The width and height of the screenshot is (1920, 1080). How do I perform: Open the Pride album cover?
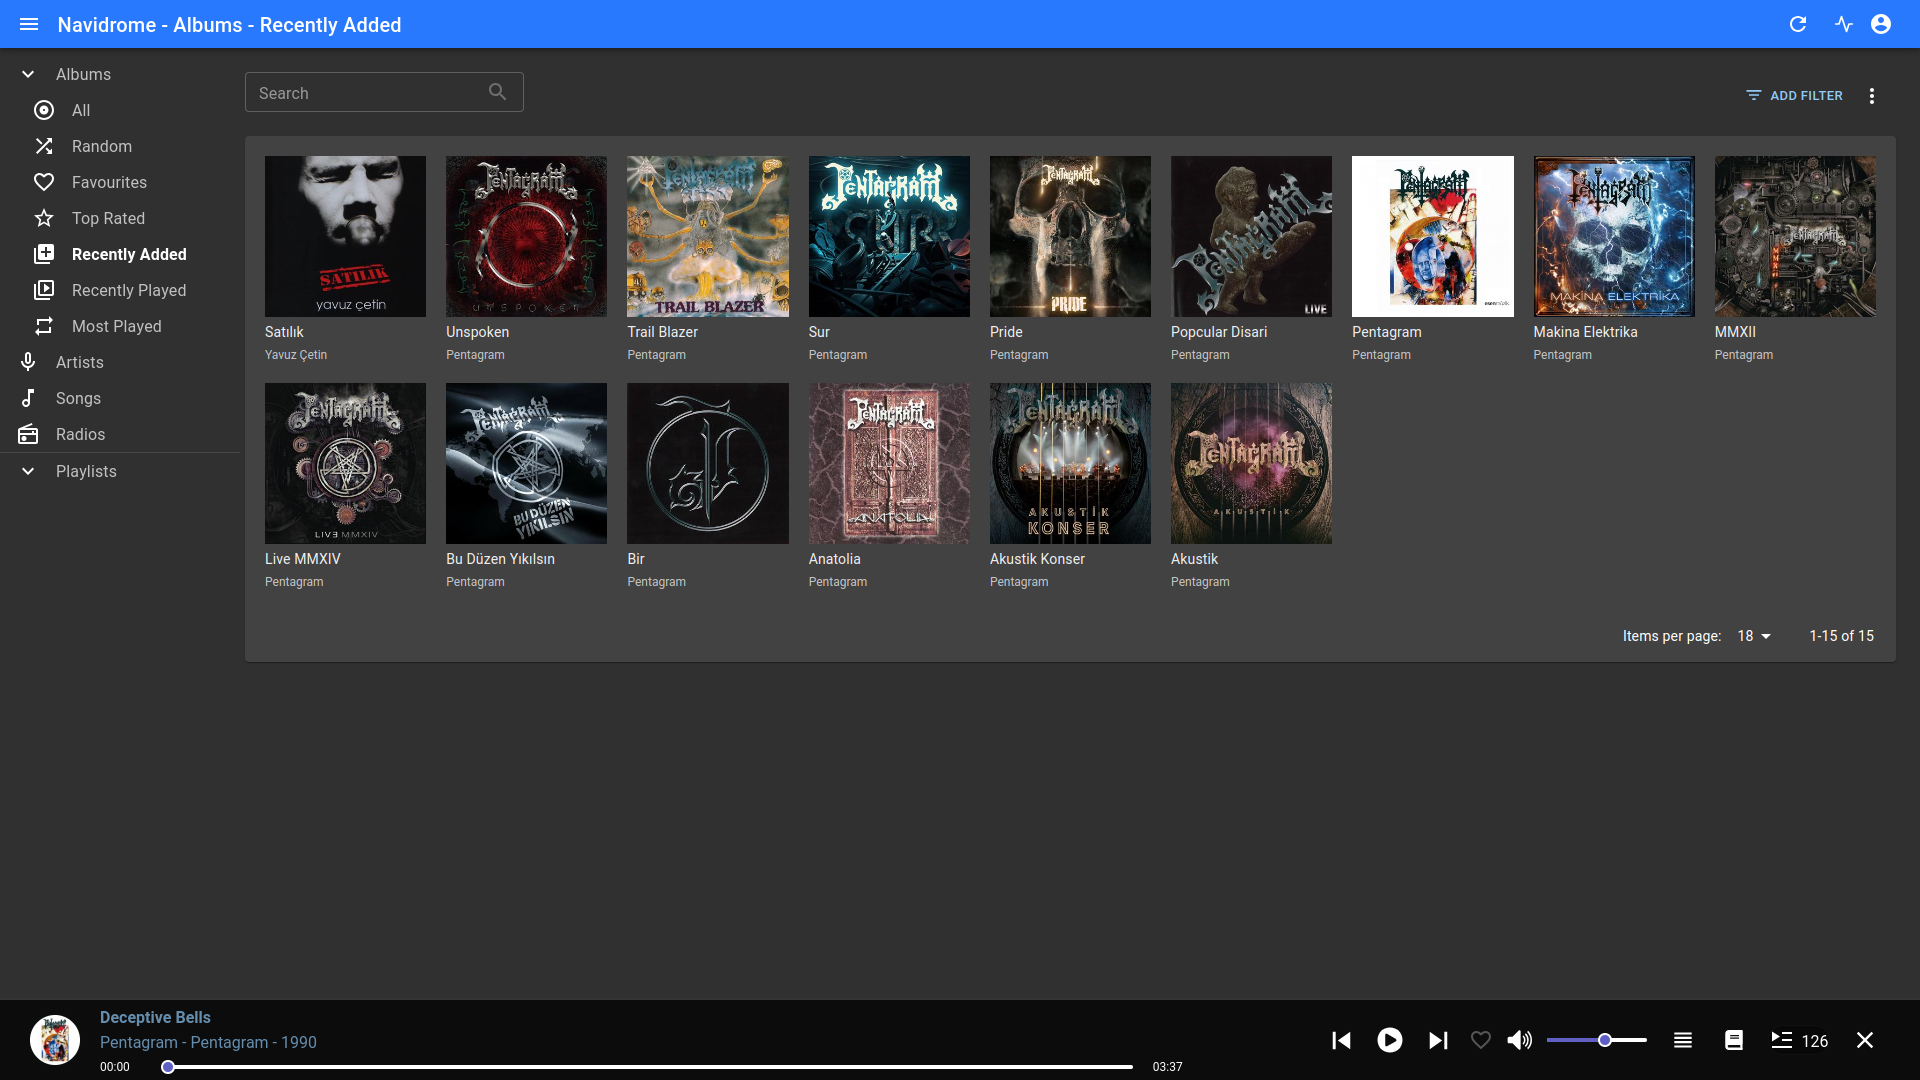coord(1070,236)
